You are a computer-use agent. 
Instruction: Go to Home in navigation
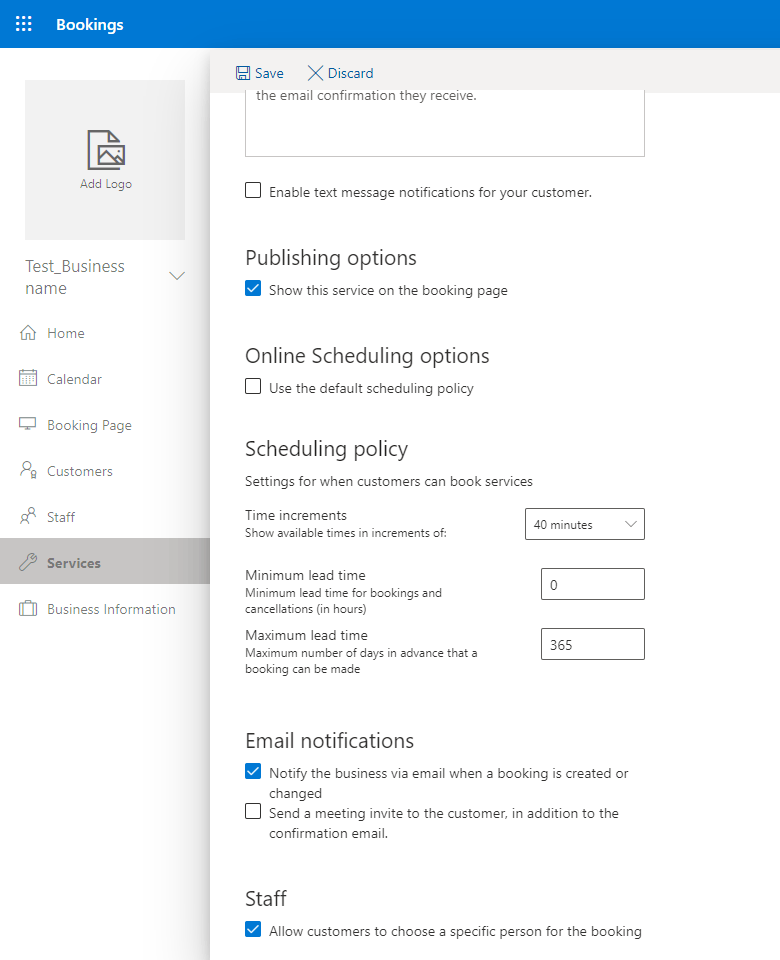click(x=105, y=333)
